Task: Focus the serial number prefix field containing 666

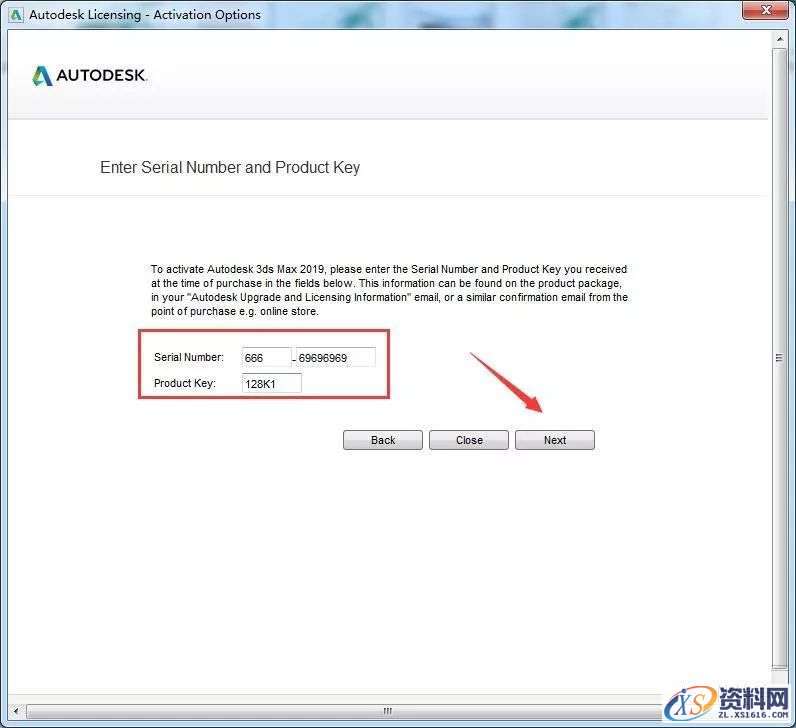Action: (266, 357)
